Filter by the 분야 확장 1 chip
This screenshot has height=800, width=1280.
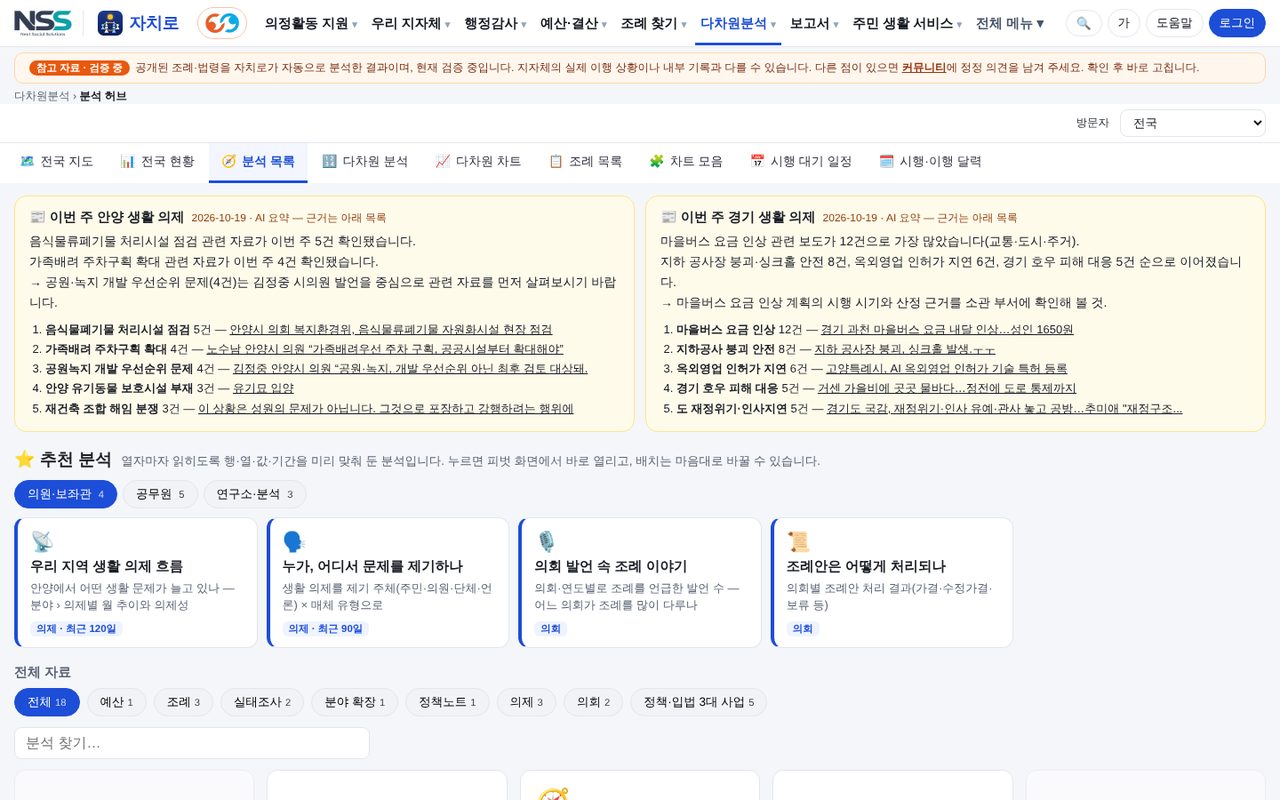[x=354, y=702]
